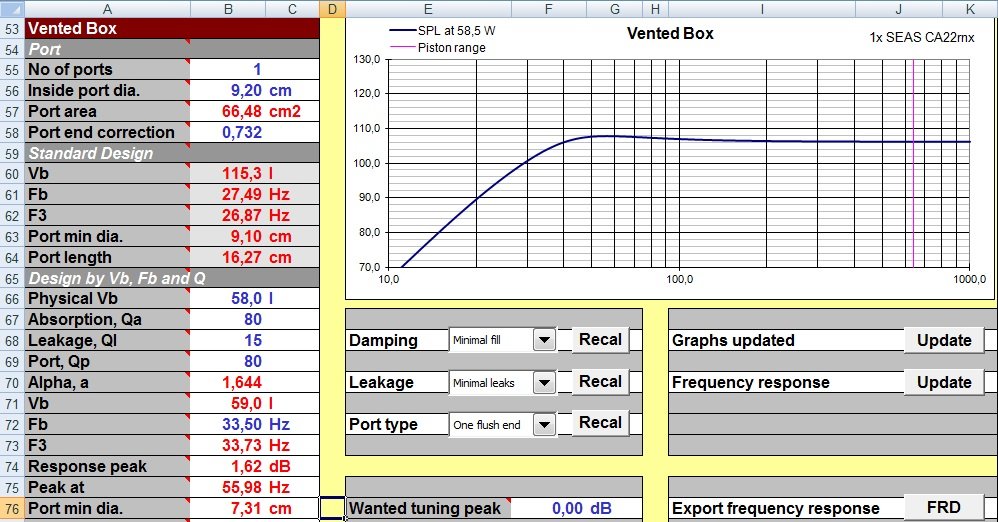Screen dimensions: 998x522
Task: Select the Piston range legend entry
Action: [450, 47]
